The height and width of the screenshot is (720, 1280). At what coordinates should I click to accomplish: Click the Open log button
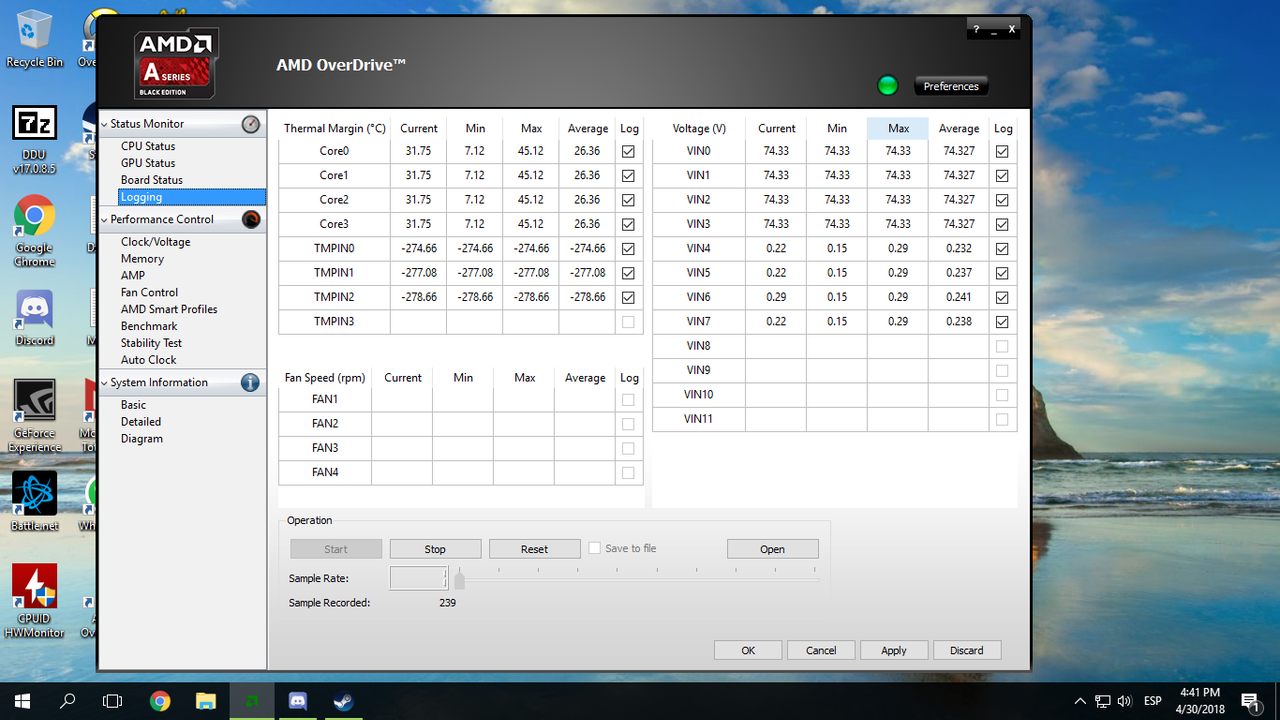[x=772, y=549]
